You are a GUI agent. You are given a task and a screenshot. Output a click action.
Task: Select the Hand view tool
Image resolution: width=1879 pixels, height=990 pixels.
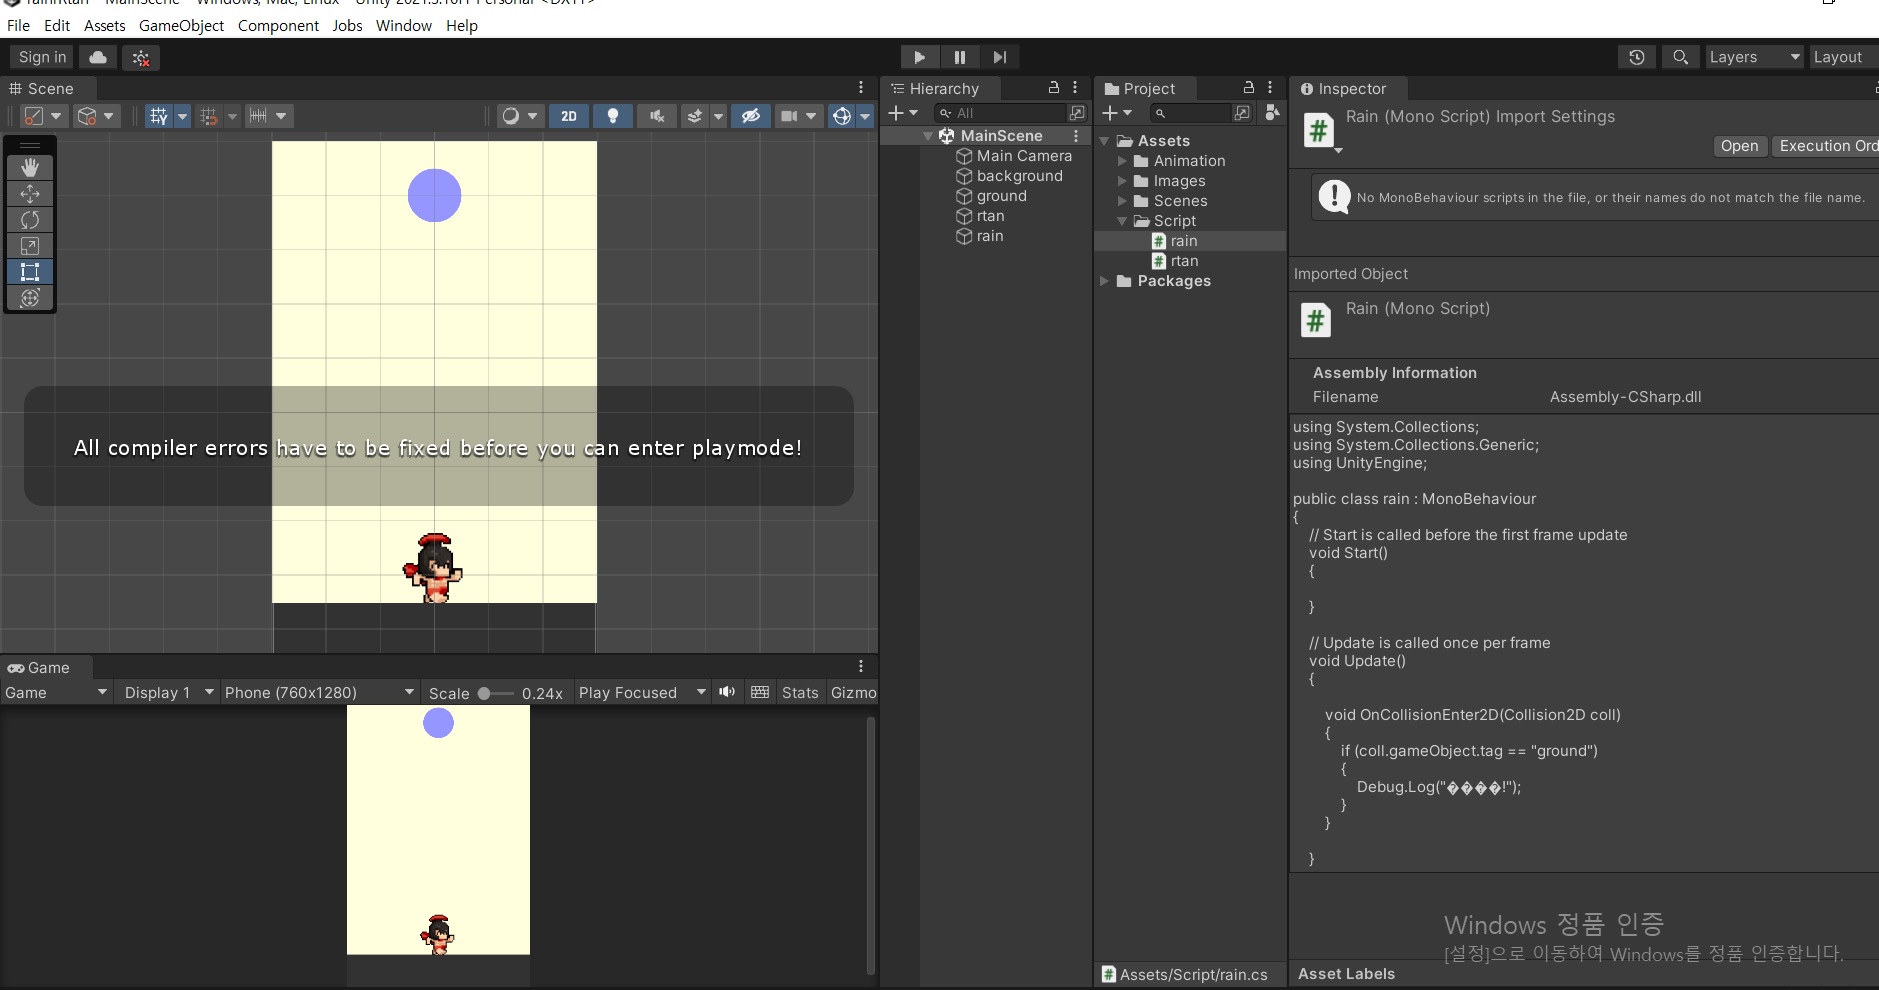(x=30, y=167)
